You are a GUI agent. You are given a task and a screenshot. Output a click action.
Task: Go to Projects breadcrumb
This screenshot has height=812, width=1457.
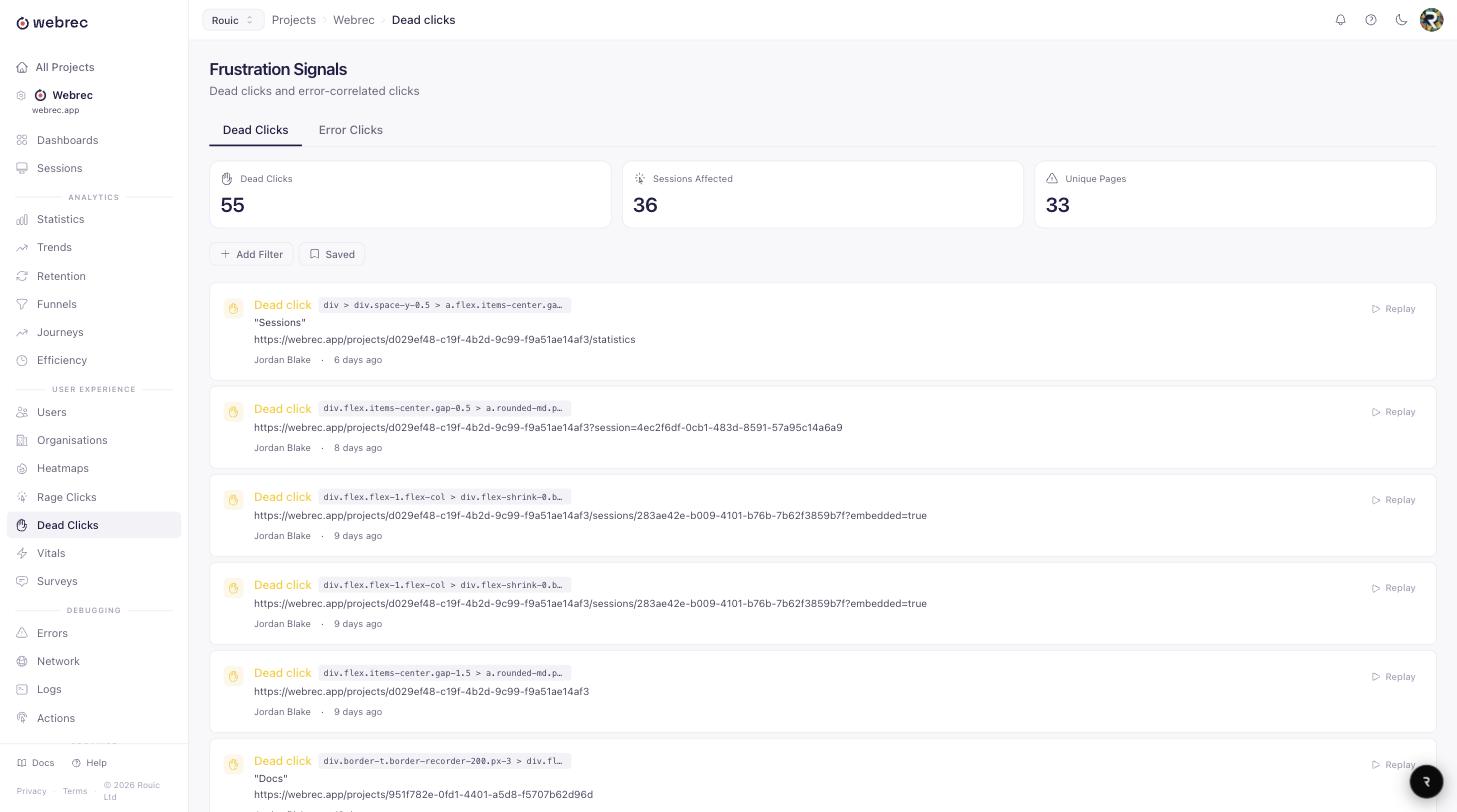[x=294, y=20]
